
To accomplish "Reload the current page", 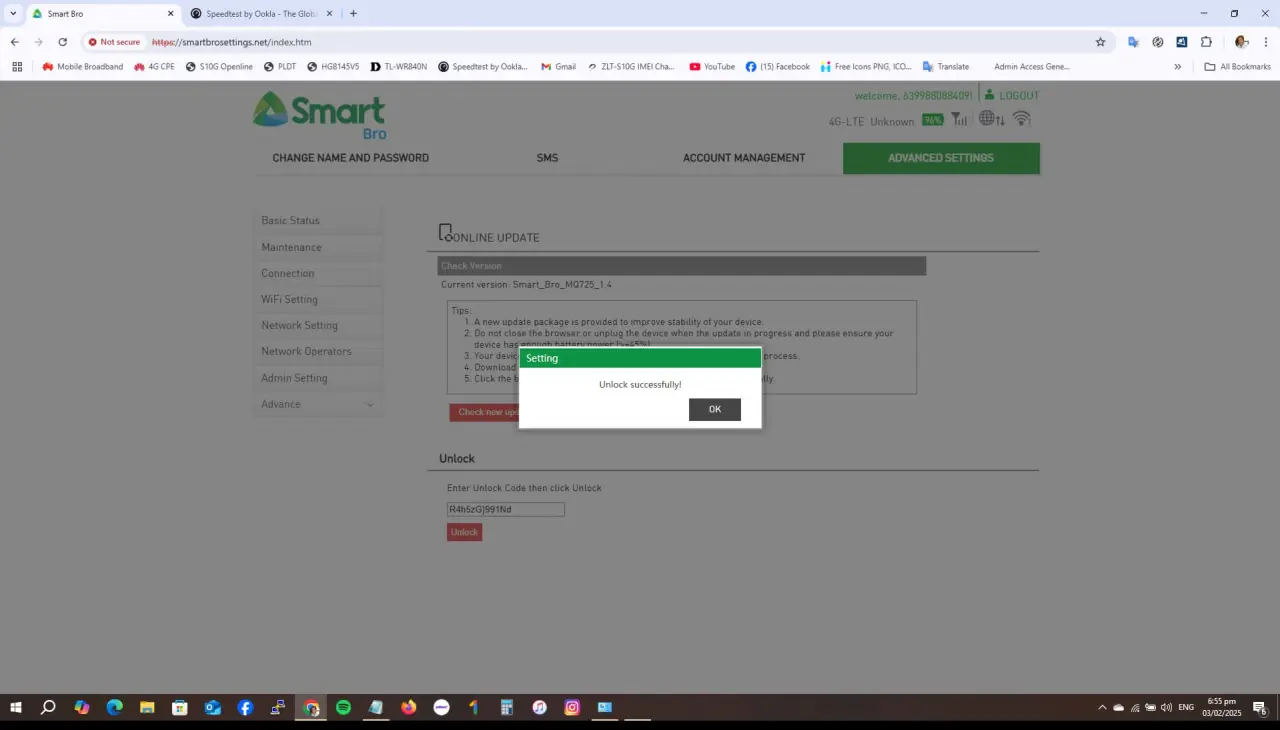I will click(62, 42).
